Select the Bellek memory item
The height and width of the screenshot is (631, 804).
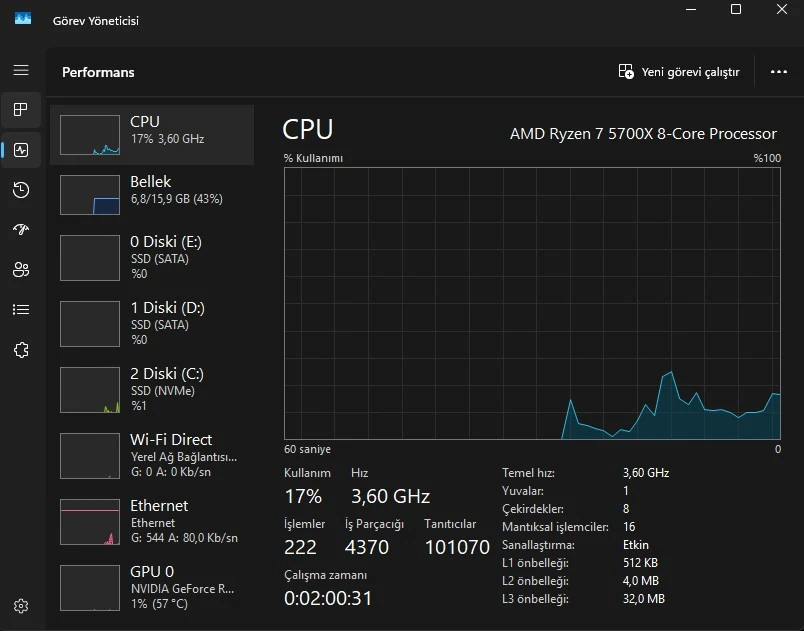152,195
